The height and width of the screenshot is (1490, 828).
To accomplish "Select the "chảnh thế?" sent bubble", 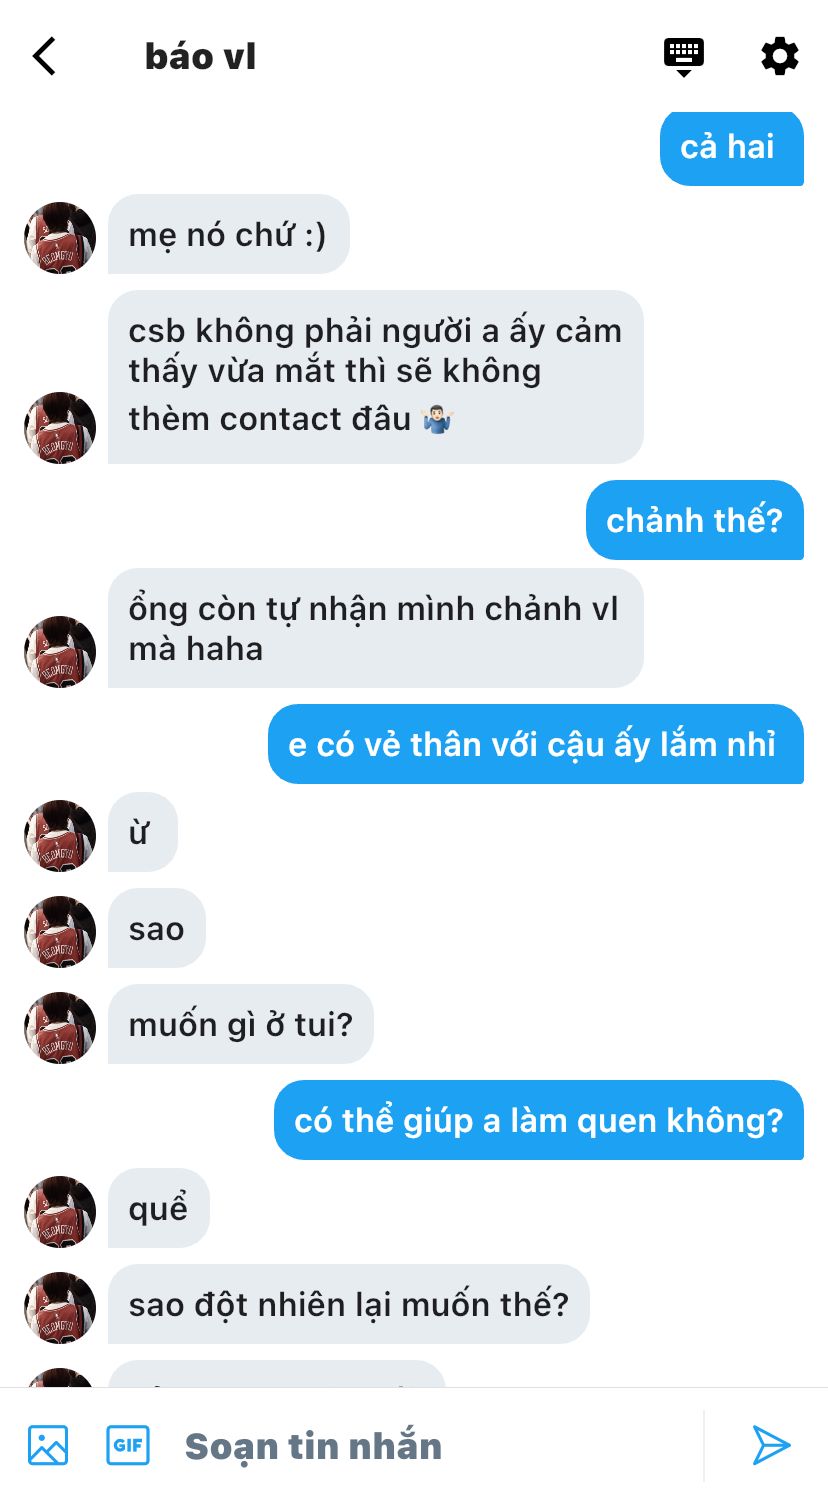I will (x=695, y=520).
